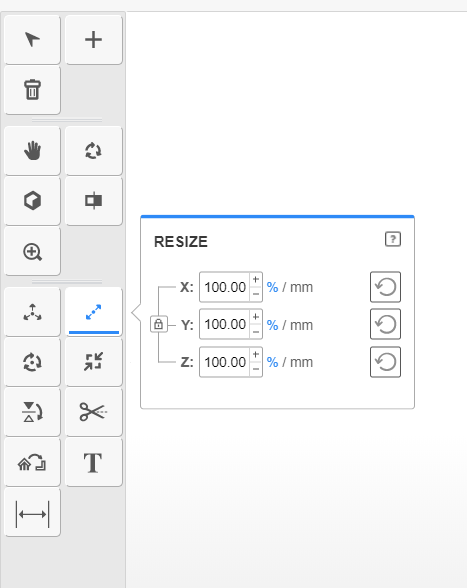Viewport: 467px width, 588px height.
Task: Toggle the uniform scaling lock
Action: click(x=159, y=324)
